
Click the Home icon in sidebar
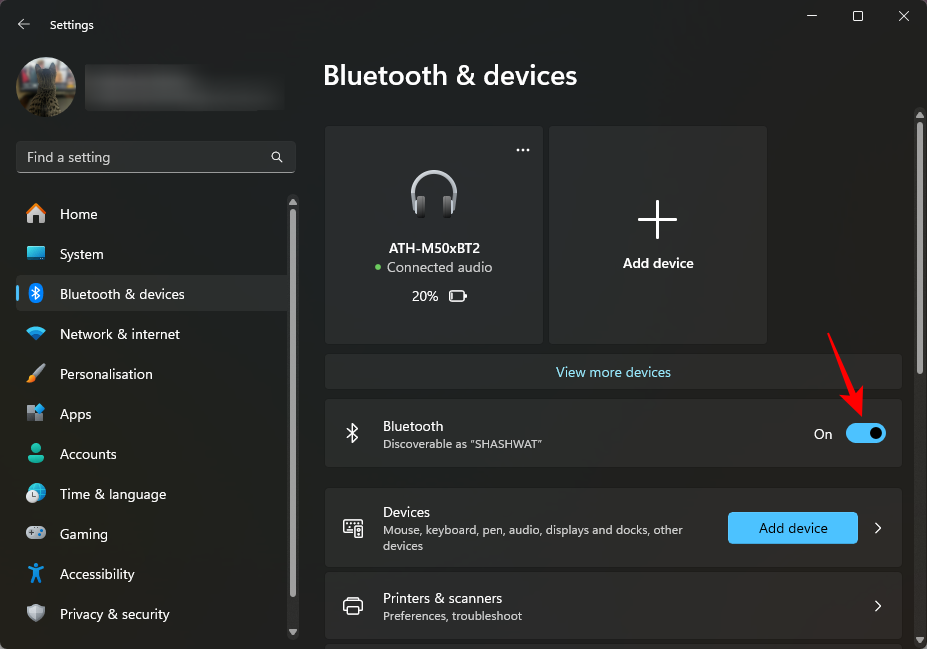pyautogui.click(x=36, y=214)
